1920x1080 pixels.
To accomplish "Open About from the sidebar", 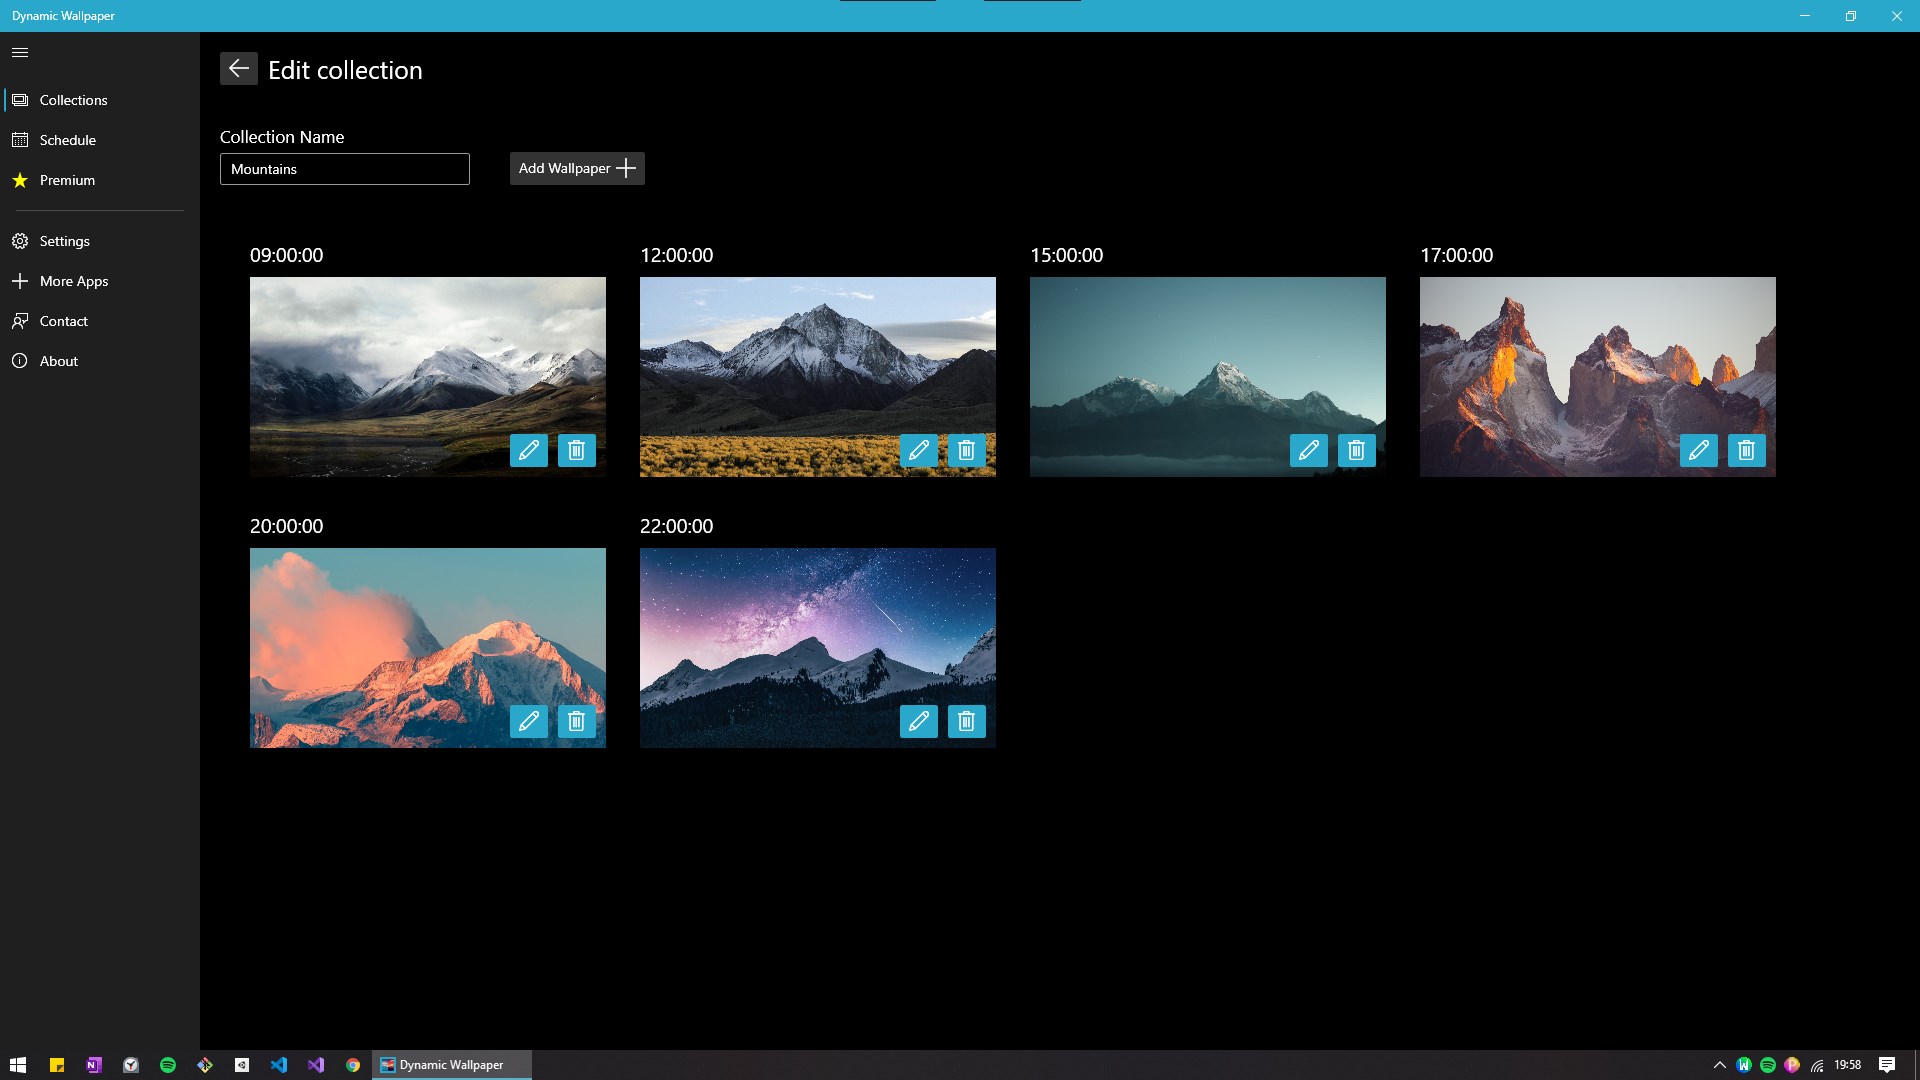I will pyautogui.click(x=58, y=360).
